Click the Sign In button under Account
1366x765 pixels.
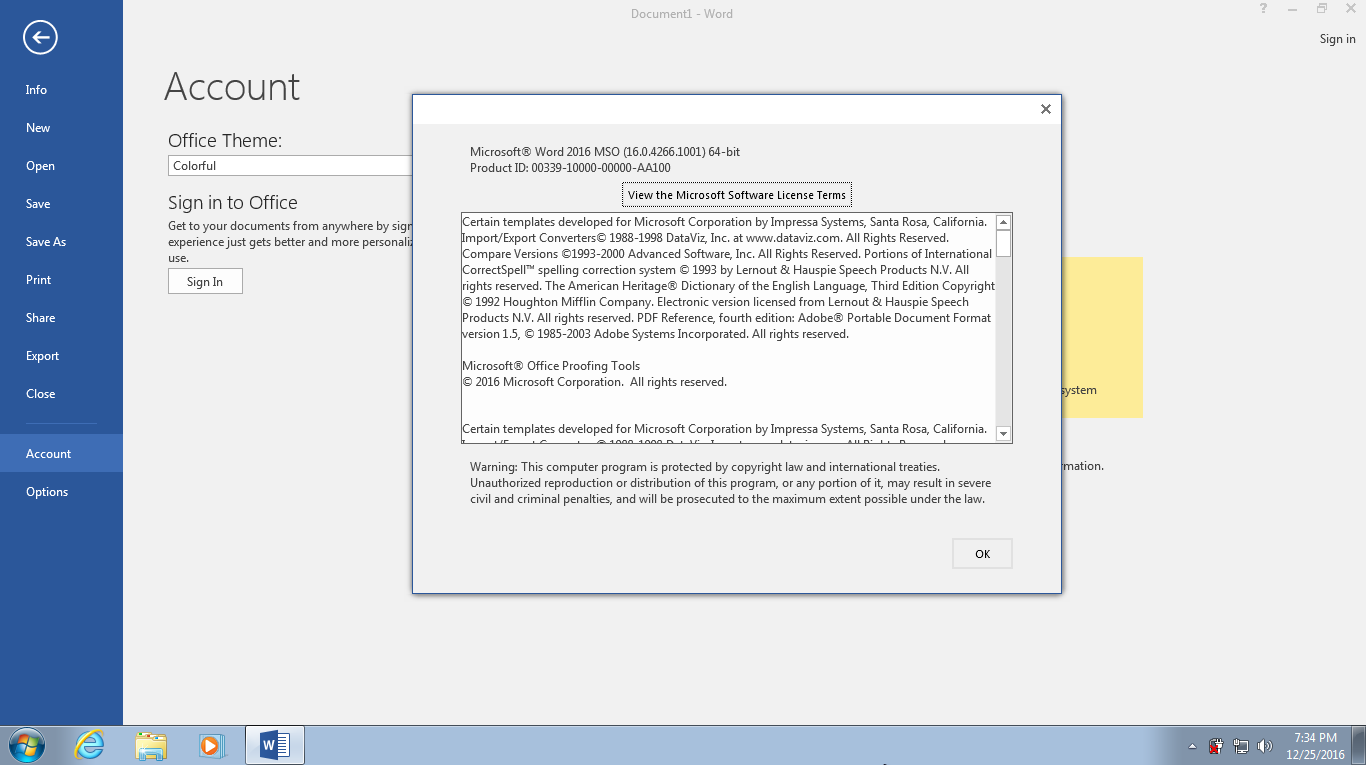coord(205,282)
